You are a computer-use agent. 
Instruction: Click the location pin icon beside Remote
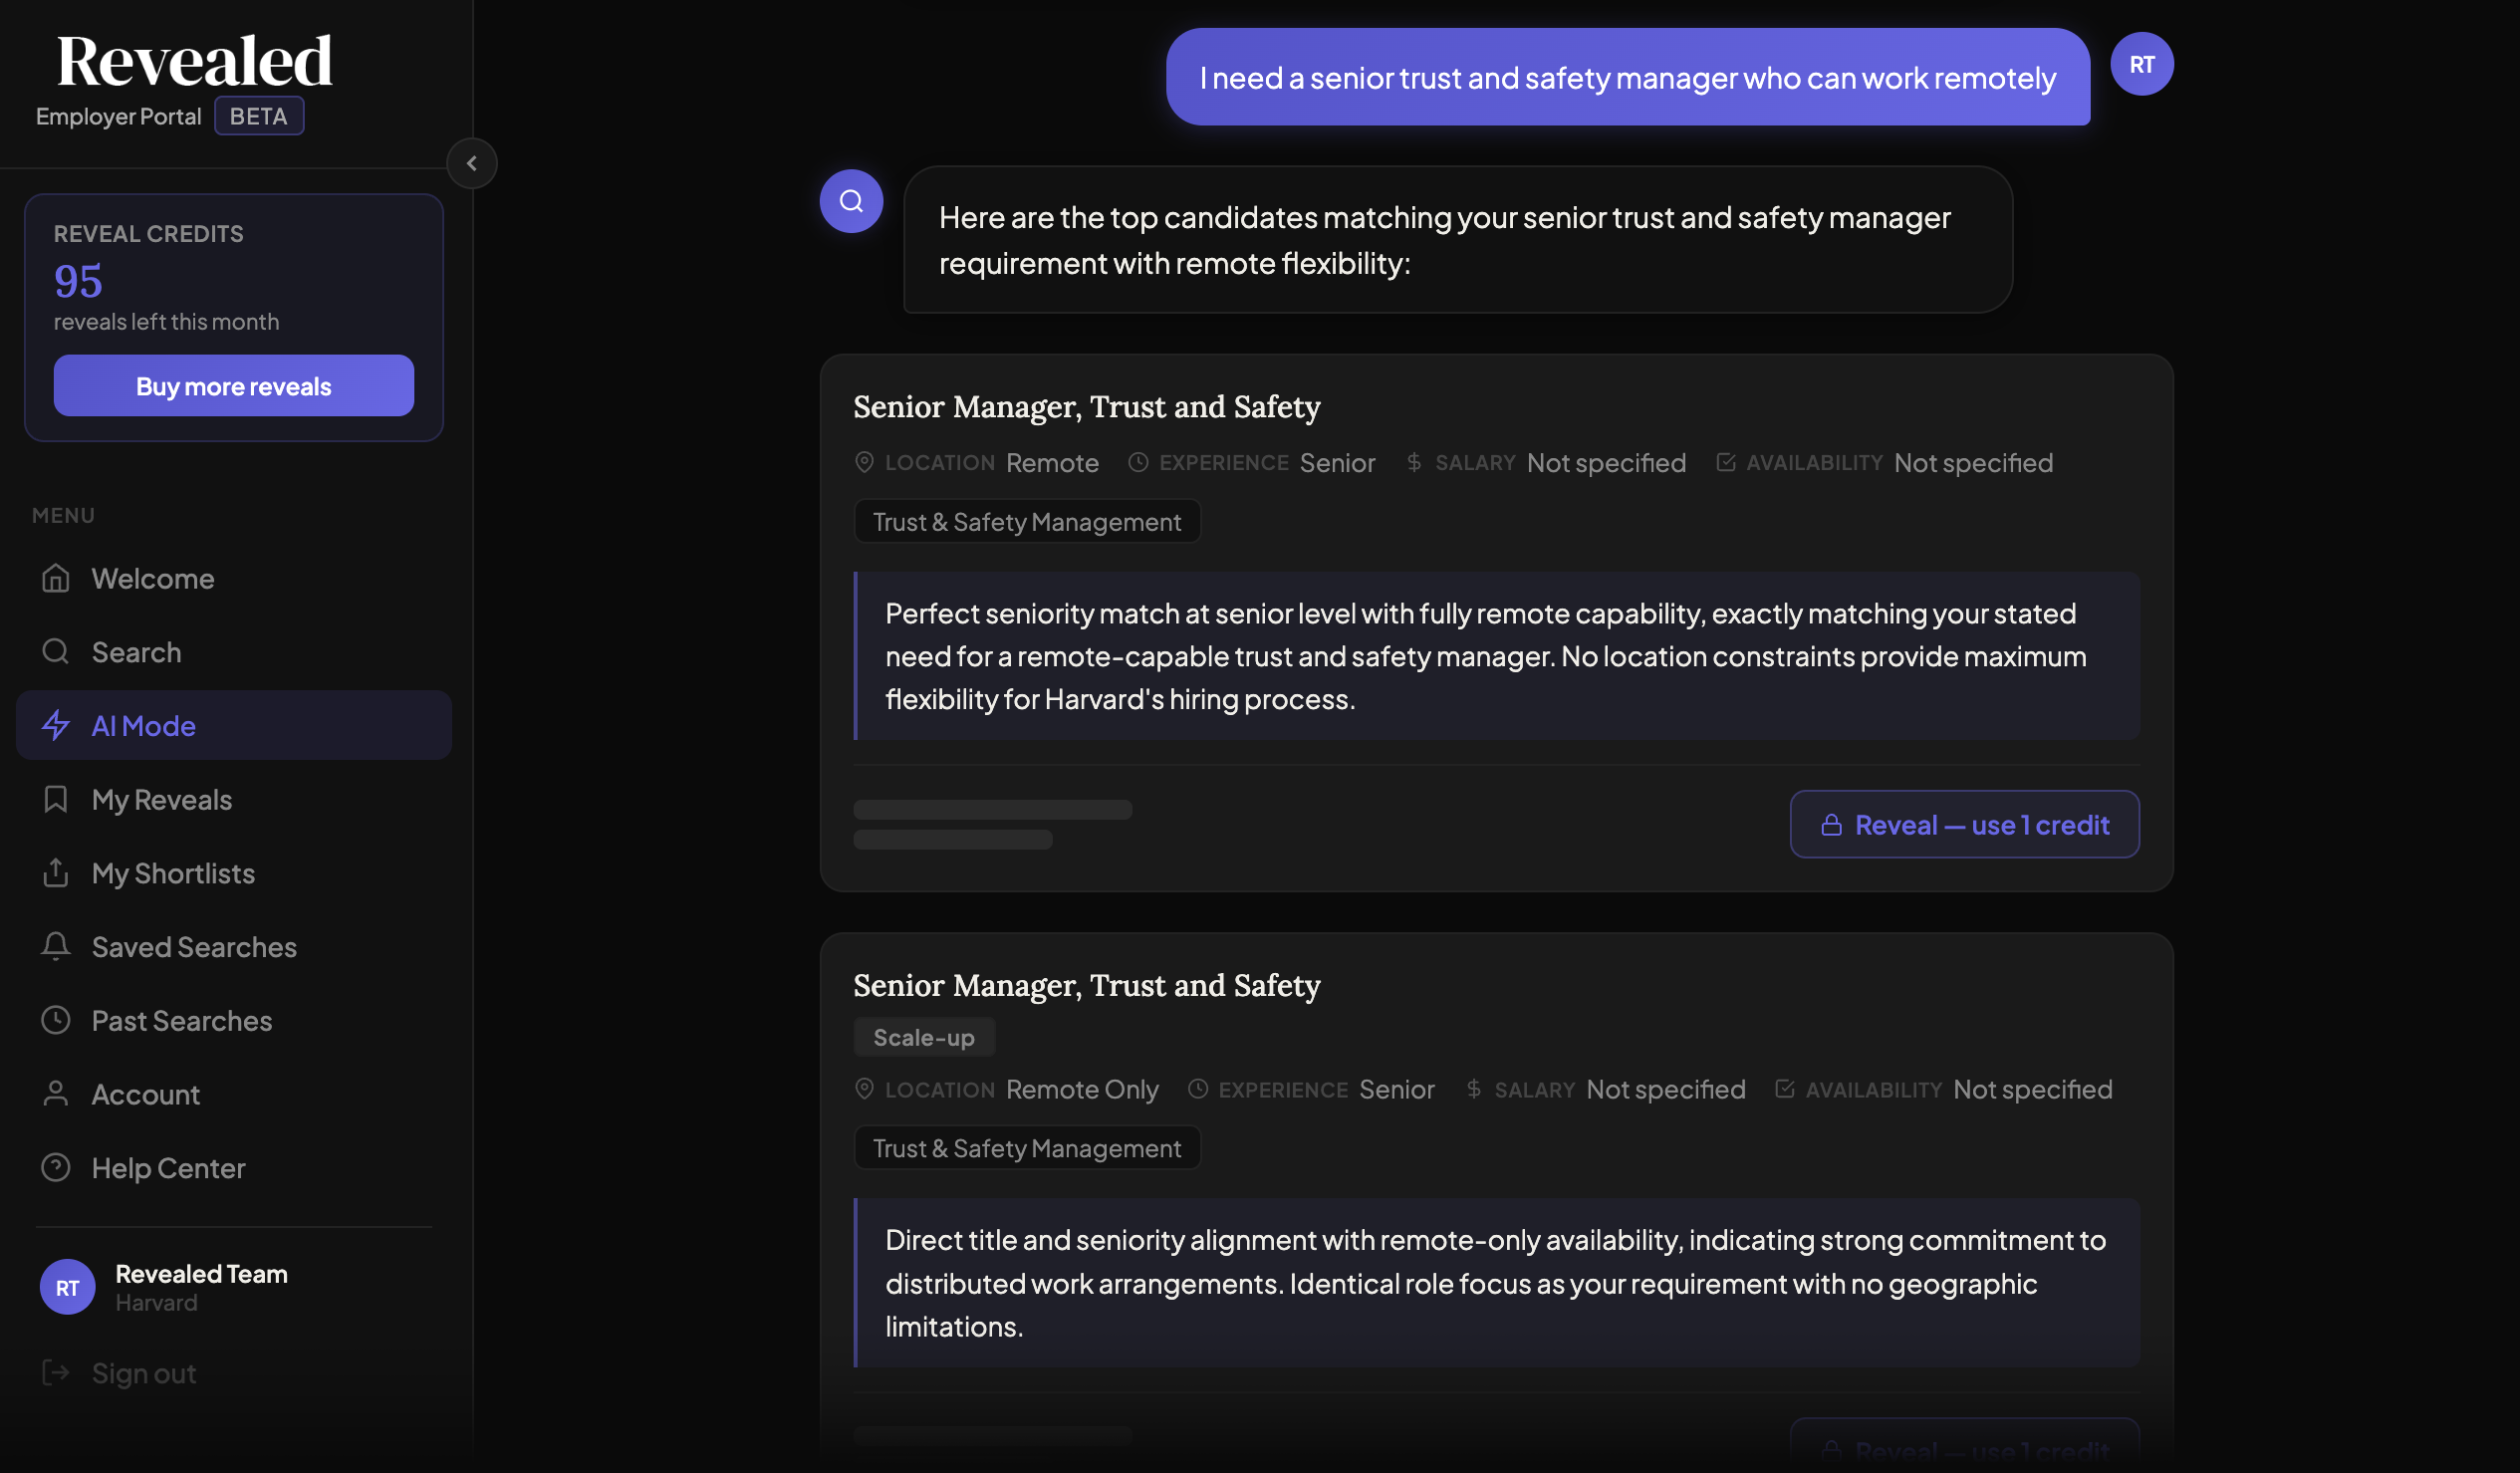(x=864, y=462)
